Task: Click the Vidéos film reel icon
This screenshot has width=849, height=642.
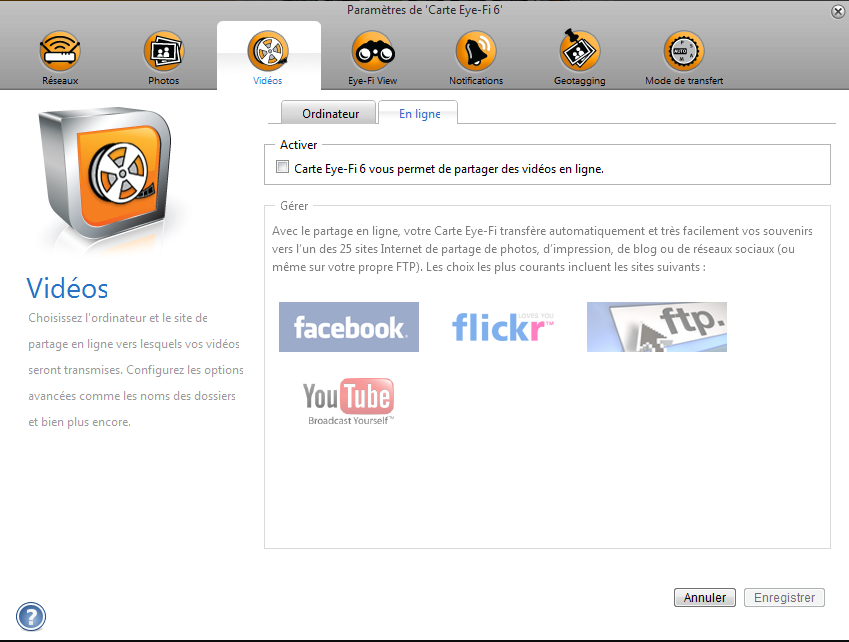Action: tap(268, 51)
